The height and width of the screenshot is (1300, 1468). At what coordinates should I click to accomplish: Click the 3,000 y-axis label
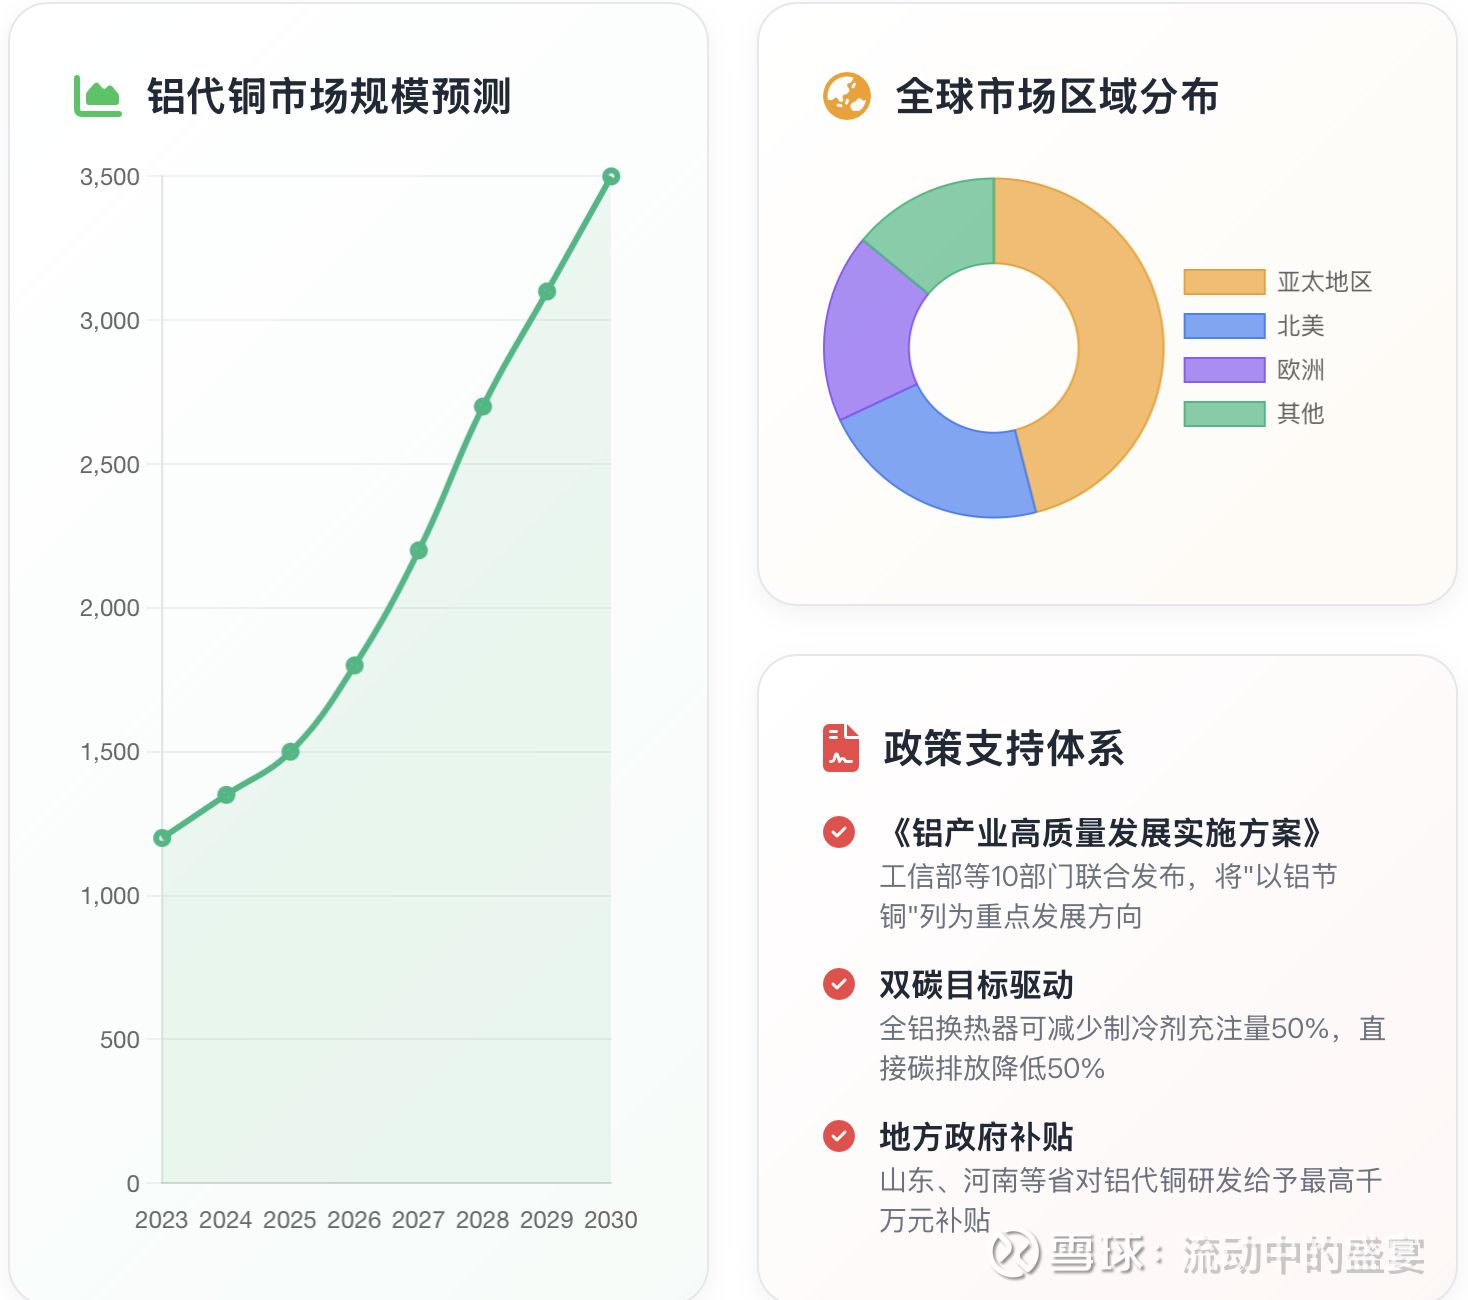pos(110,321)
